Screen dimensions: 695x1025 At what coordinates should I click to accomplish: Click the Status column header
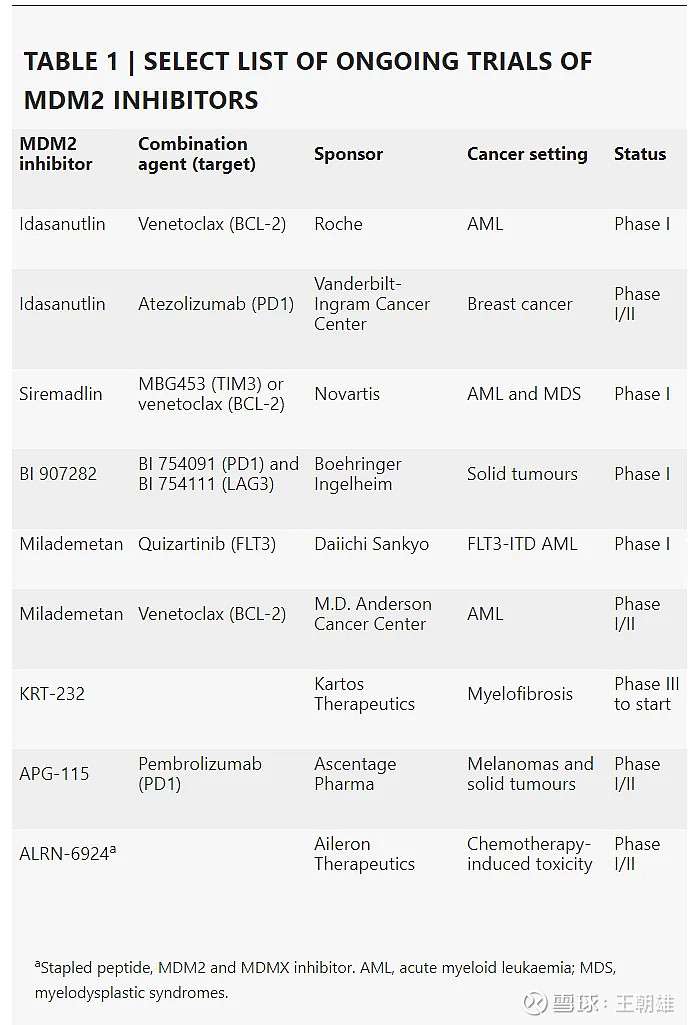[x=640, y=154]
